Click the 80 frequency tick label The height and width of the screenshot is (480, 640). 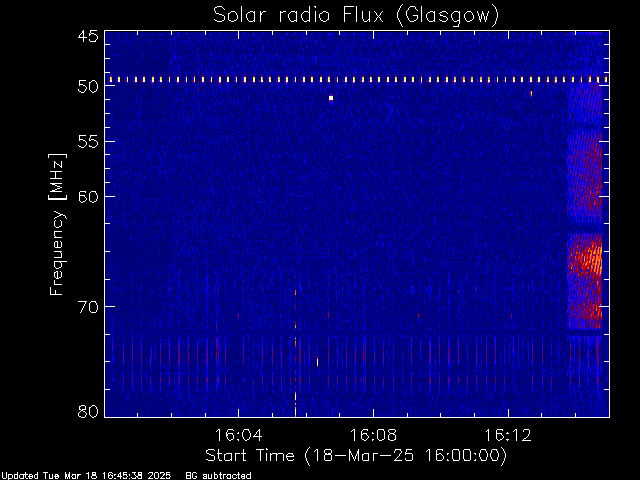(x=88, y=411)
